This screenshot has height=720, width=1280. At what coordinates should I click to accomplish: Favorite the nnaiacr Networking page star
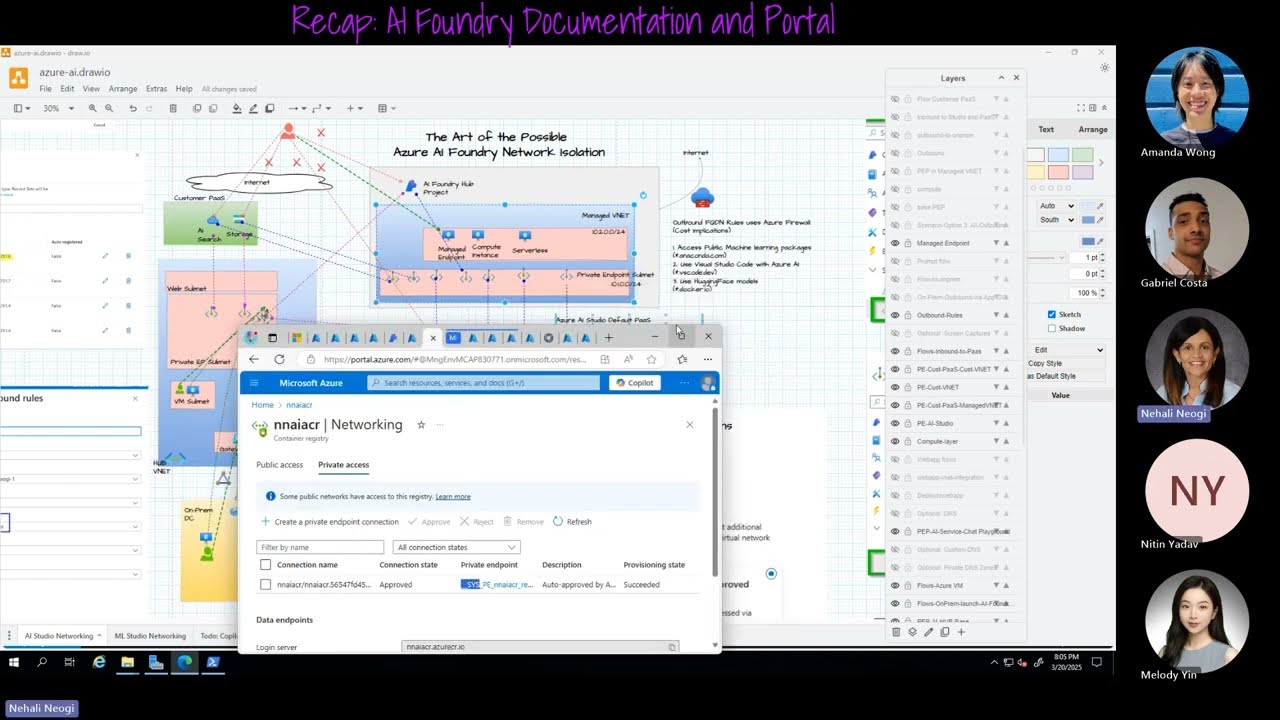[421, 425]
